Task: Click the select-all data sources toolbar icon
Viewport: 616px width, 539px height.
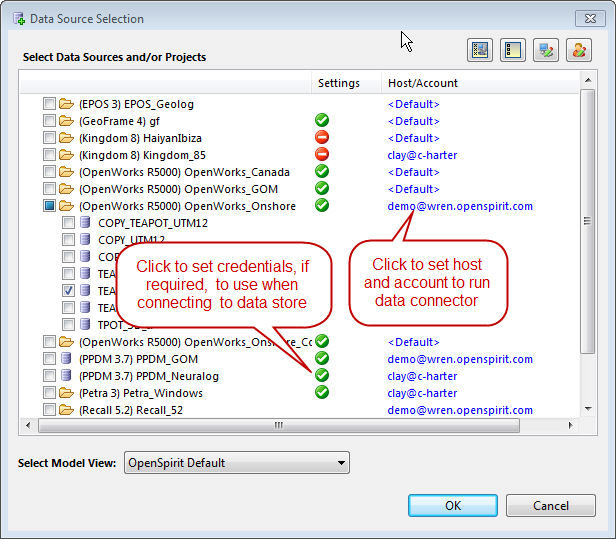Action: coord(480,50)
